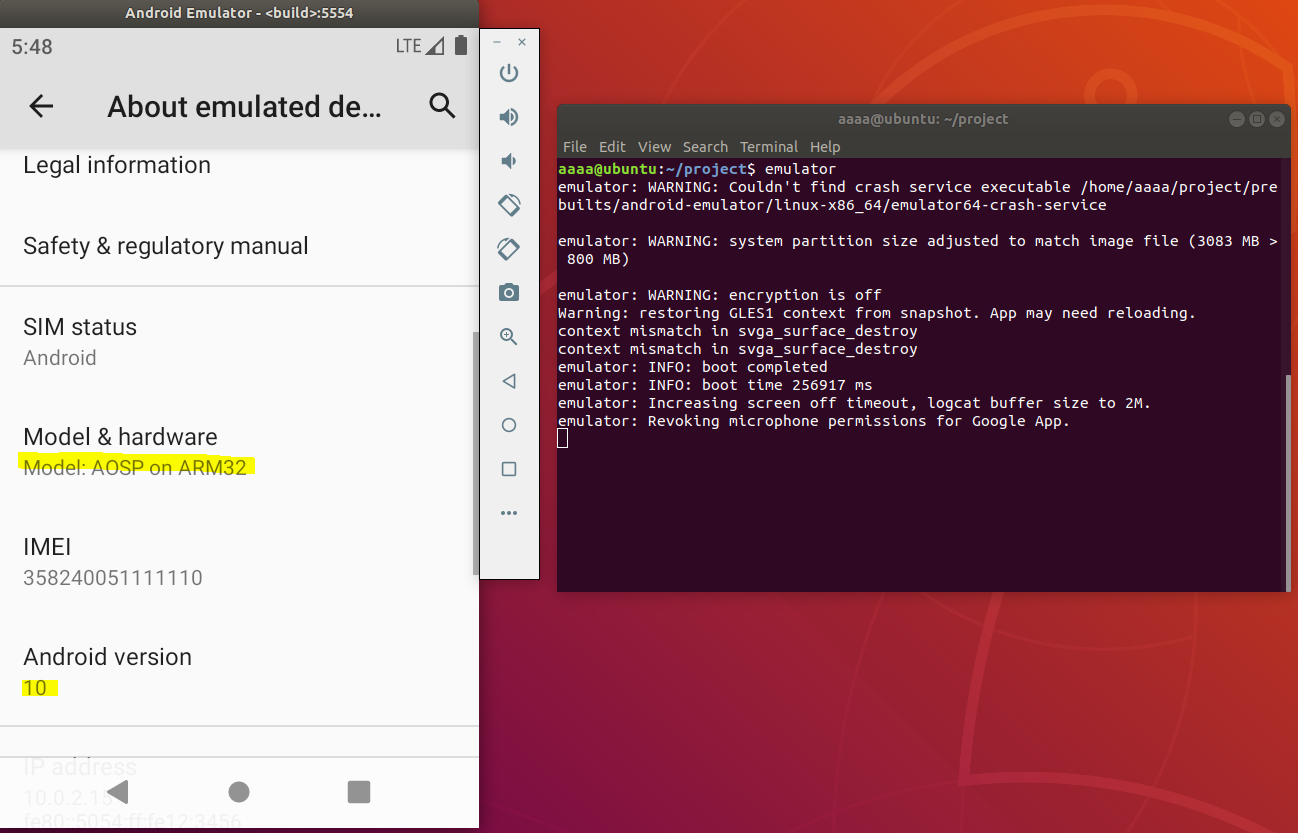The height and width of the screenshot is (833, 1298).
Task: Click the toolbar back triangle icon
Action: 509,381
